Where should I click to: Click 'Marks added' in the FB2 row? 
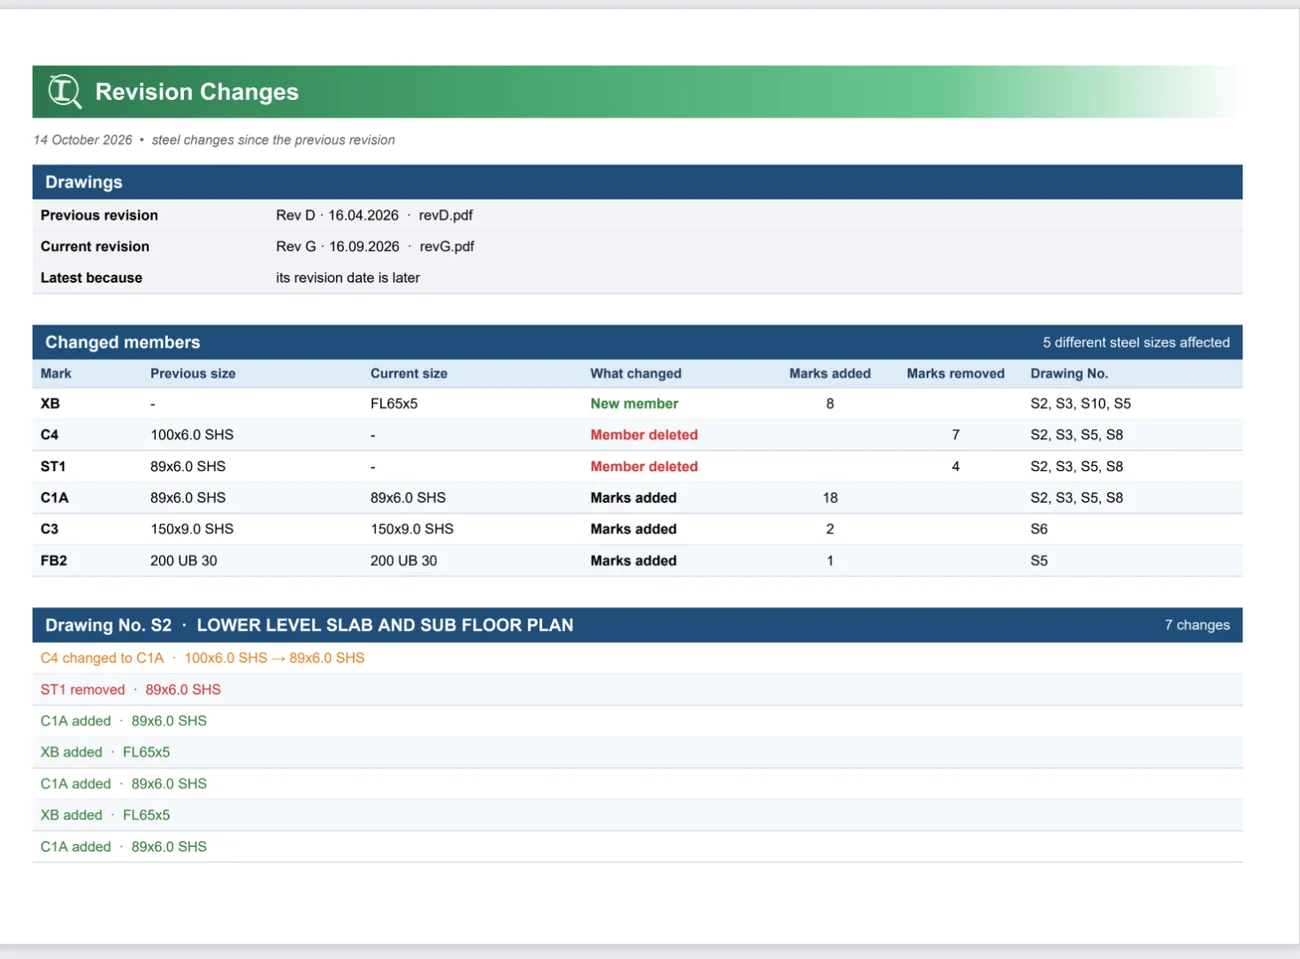point(633,561)
